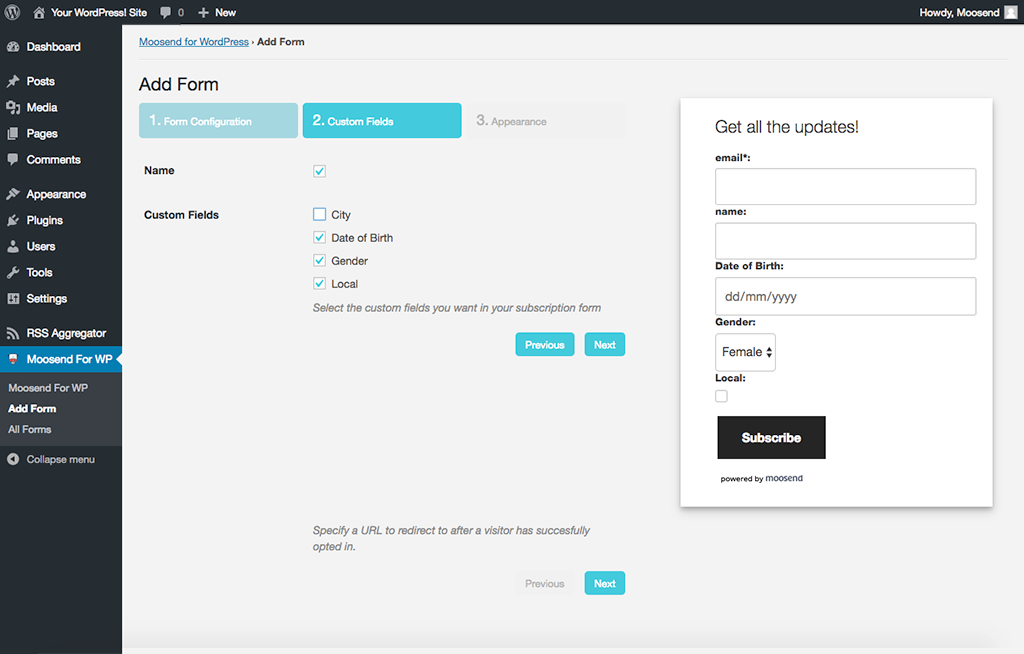Screen dimensions: 1024x654
Task: Click the Media icon in sidebar
Action: point(13,107)
